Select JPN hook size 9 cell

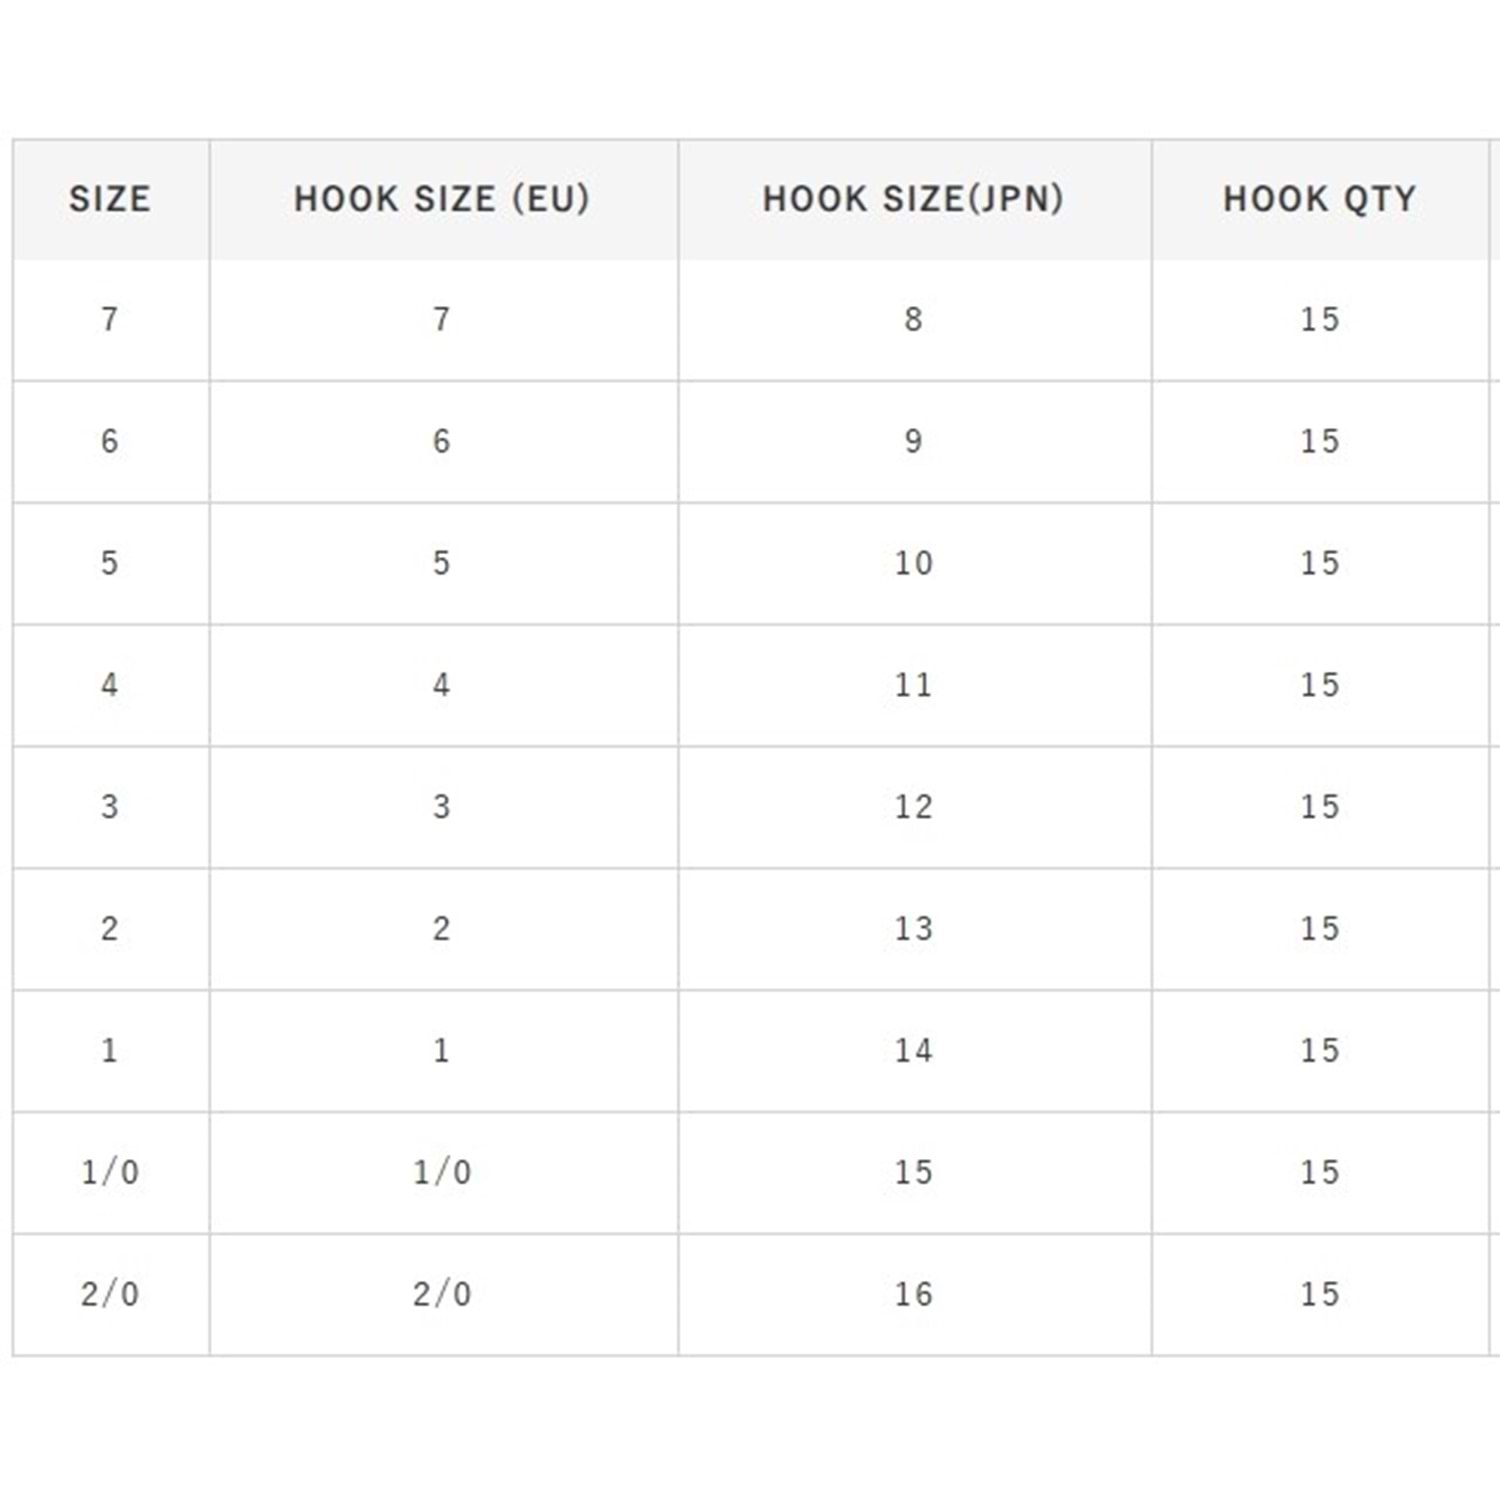[x=913, y=441]
